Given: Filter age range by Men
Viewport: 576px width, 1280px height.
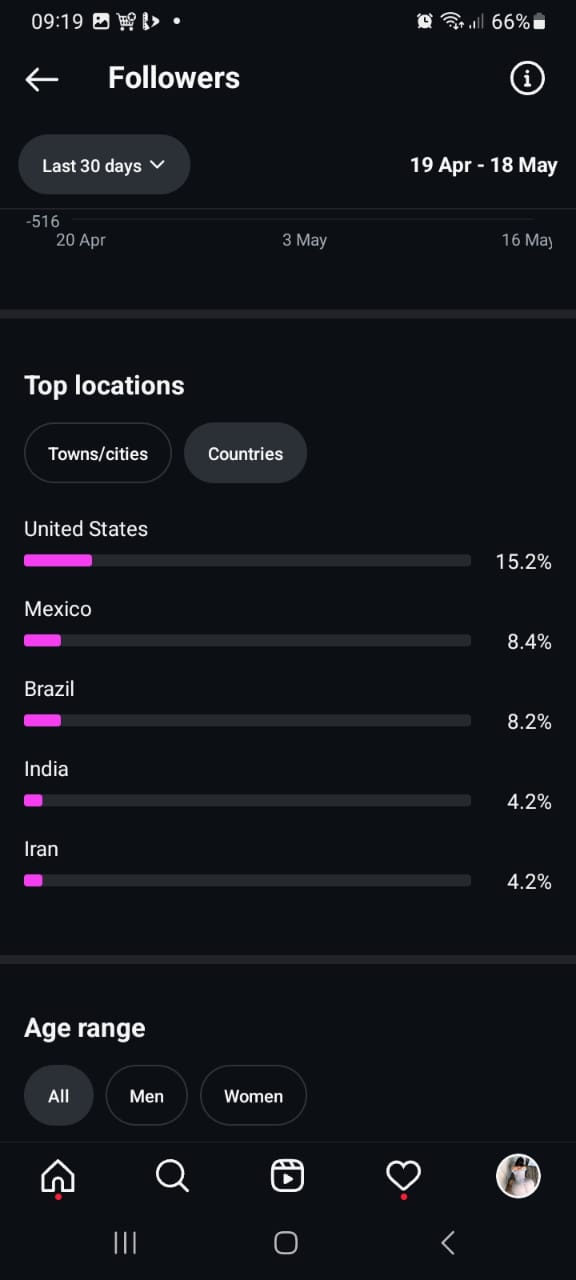Looking at the screenshot, I should coord(147,1096).
